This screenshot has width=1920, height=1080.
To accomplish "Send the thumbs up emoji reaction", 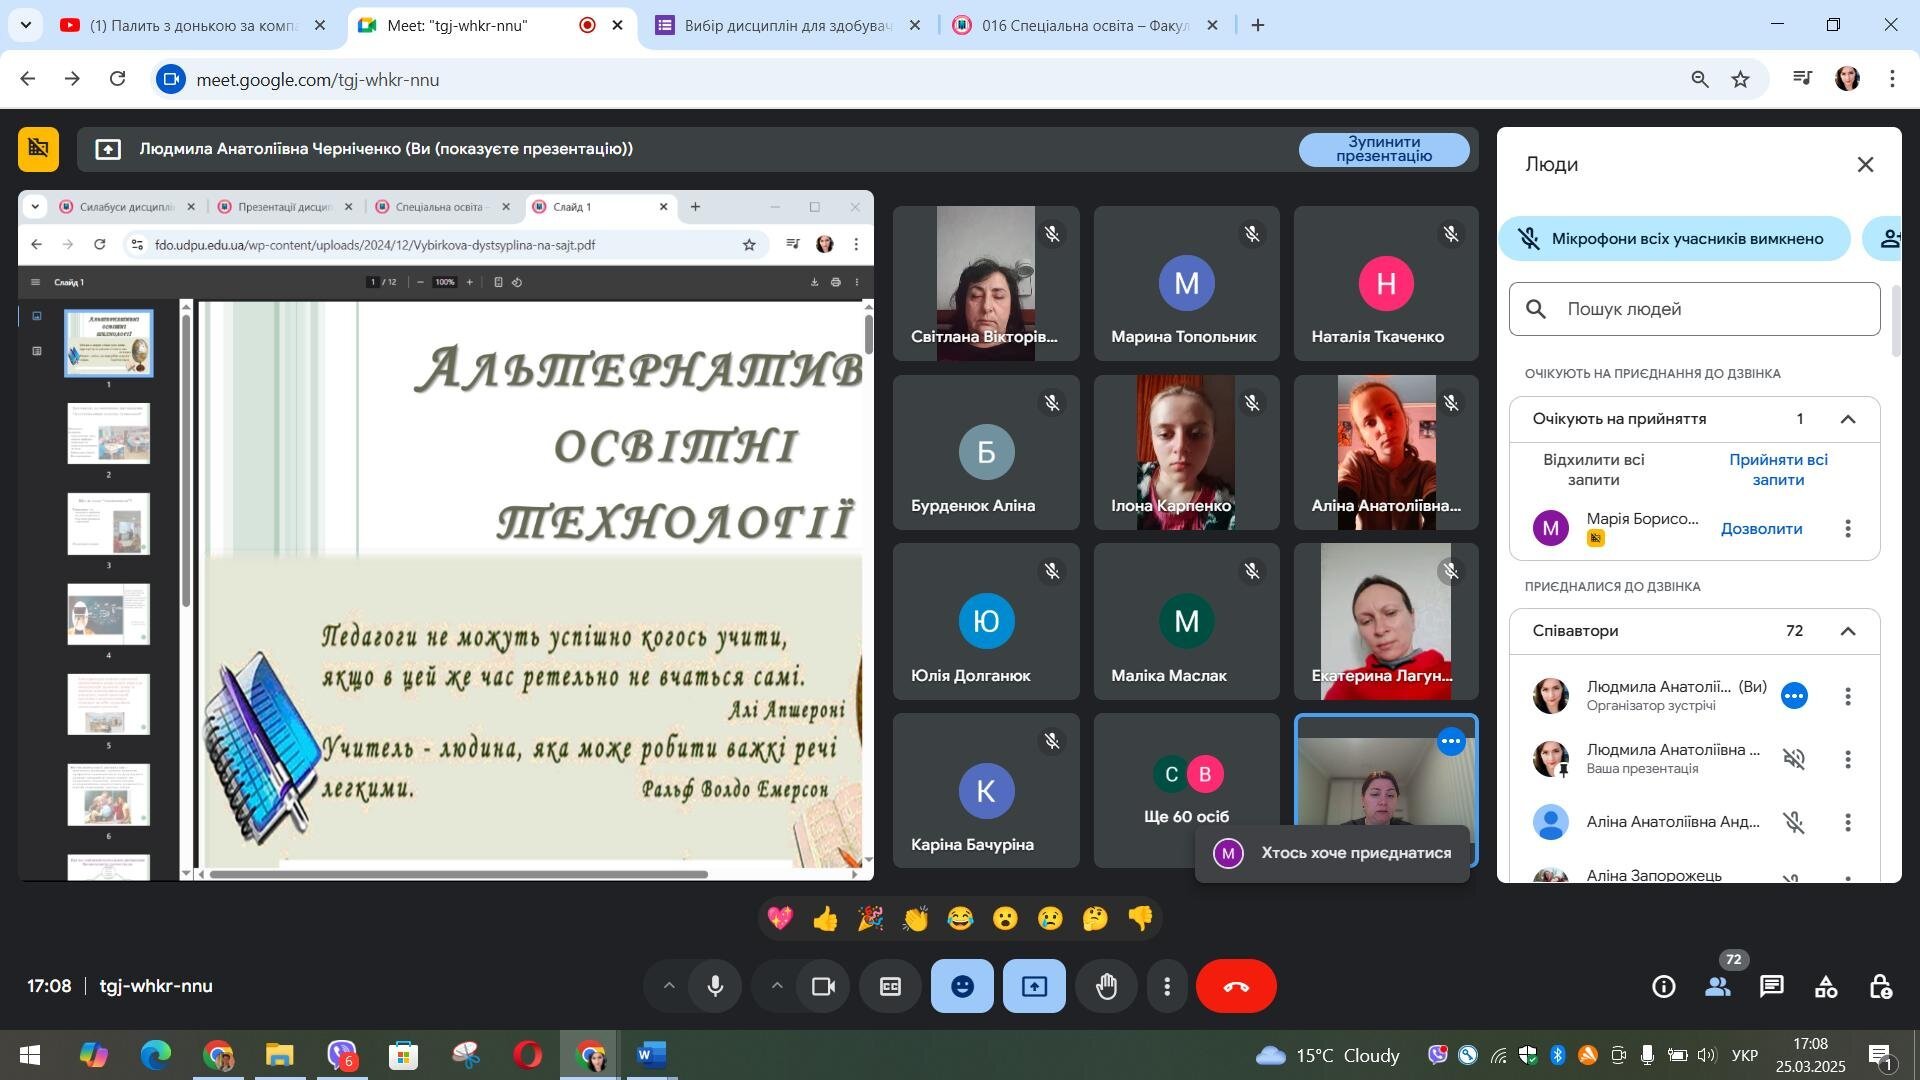I will pos(825,918).
